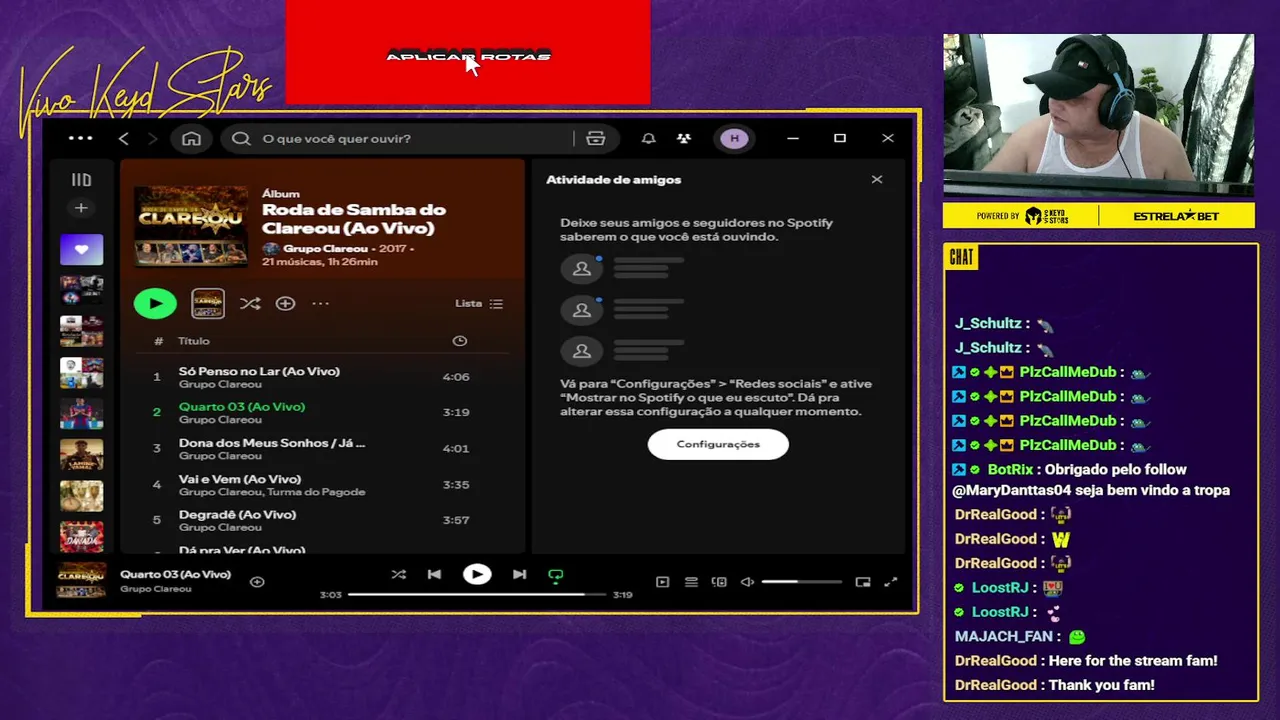Toggle the friend activity icon
The width and height of the screenshot is (1280, 720).
tap(684, 139)
